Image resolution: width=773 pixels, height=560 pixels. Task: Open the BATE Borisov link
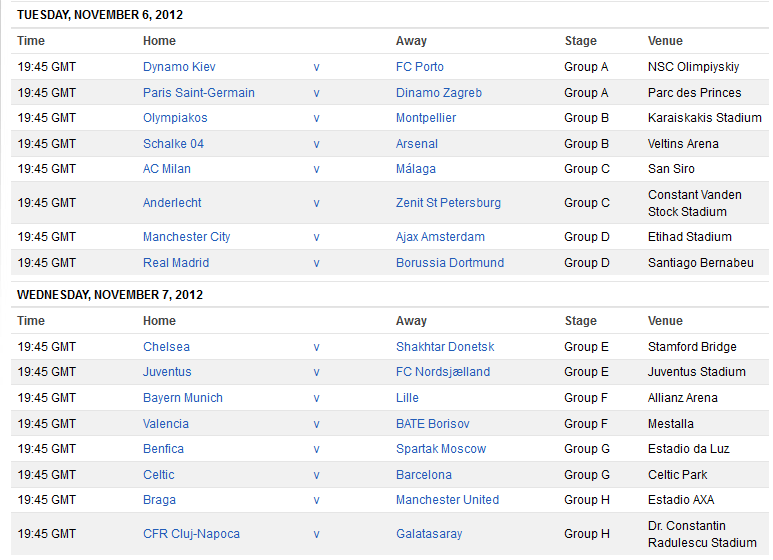(x=432, y=424)
